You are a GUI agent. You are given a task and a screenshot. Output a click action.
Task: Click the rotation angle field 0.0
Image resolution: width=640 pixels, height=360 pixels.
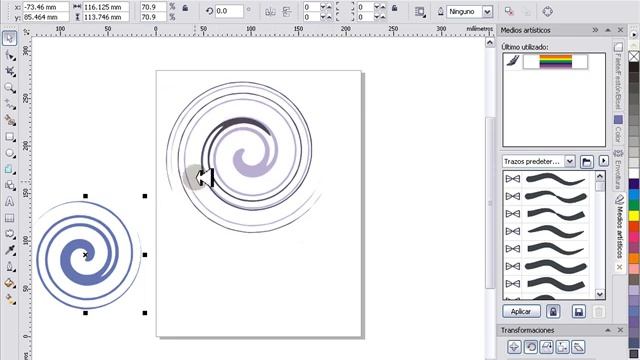point(229,11)
